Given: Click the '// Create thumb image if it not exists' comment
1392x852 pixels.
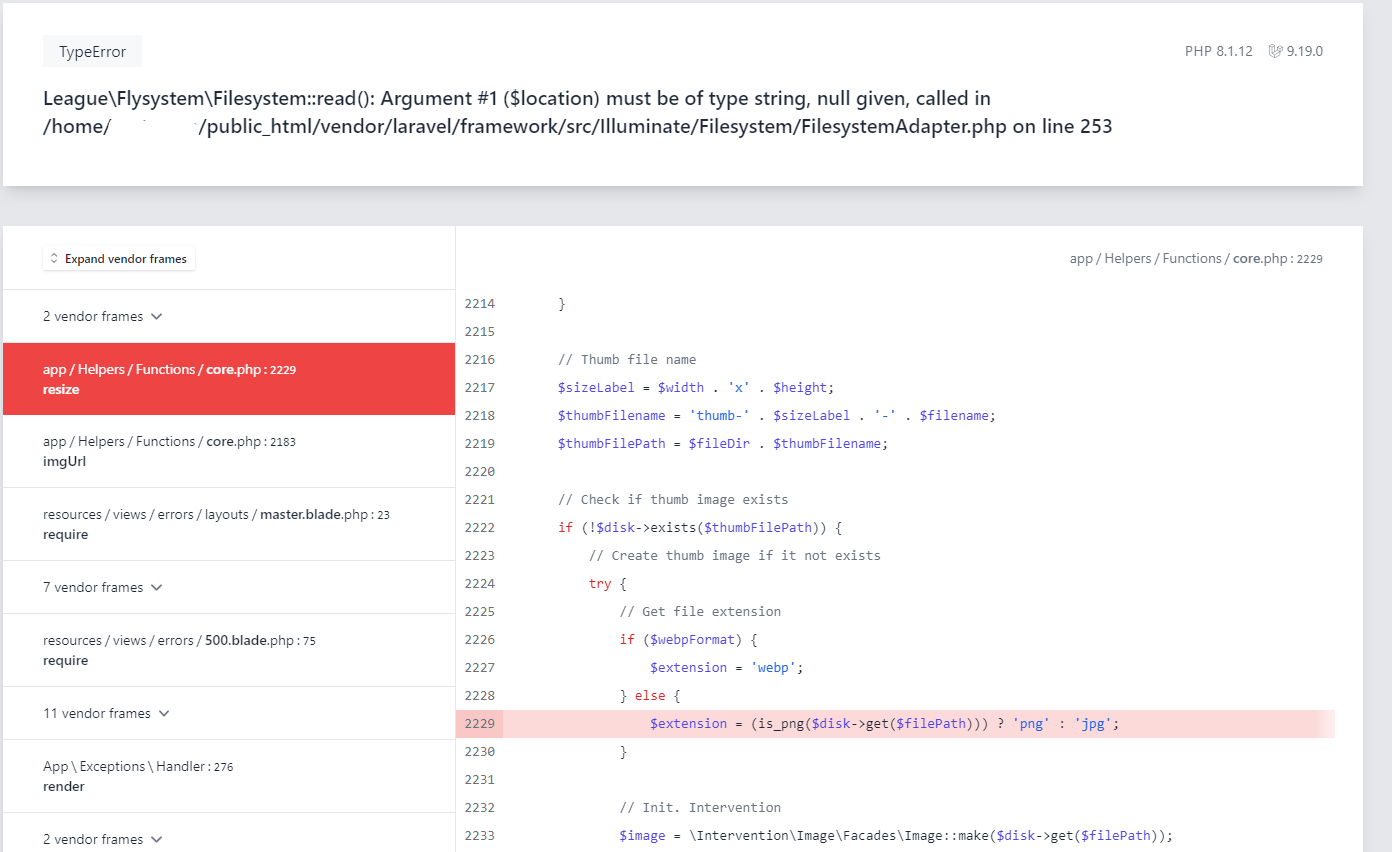Looking at the screenshot, I should coord(735,555).
